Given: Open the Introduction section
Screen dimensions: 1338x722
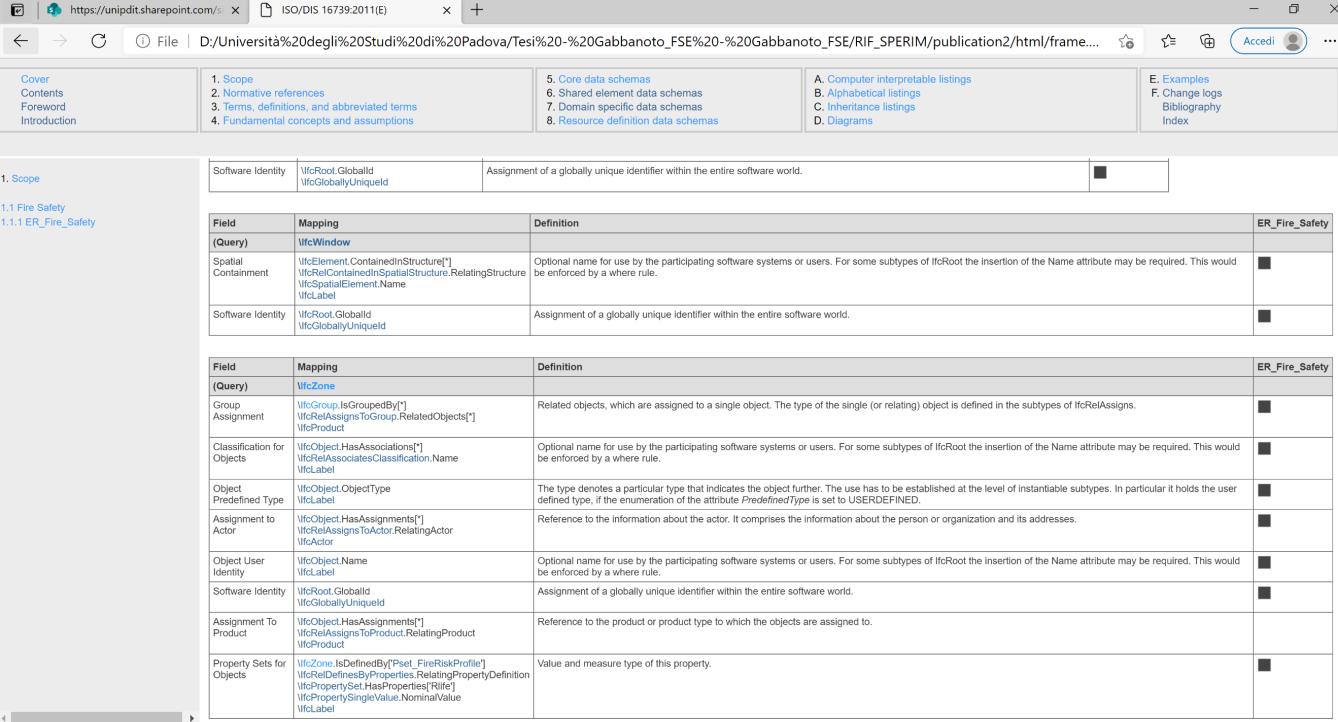Looking at the screenshot, I should (x=48, y=121).
